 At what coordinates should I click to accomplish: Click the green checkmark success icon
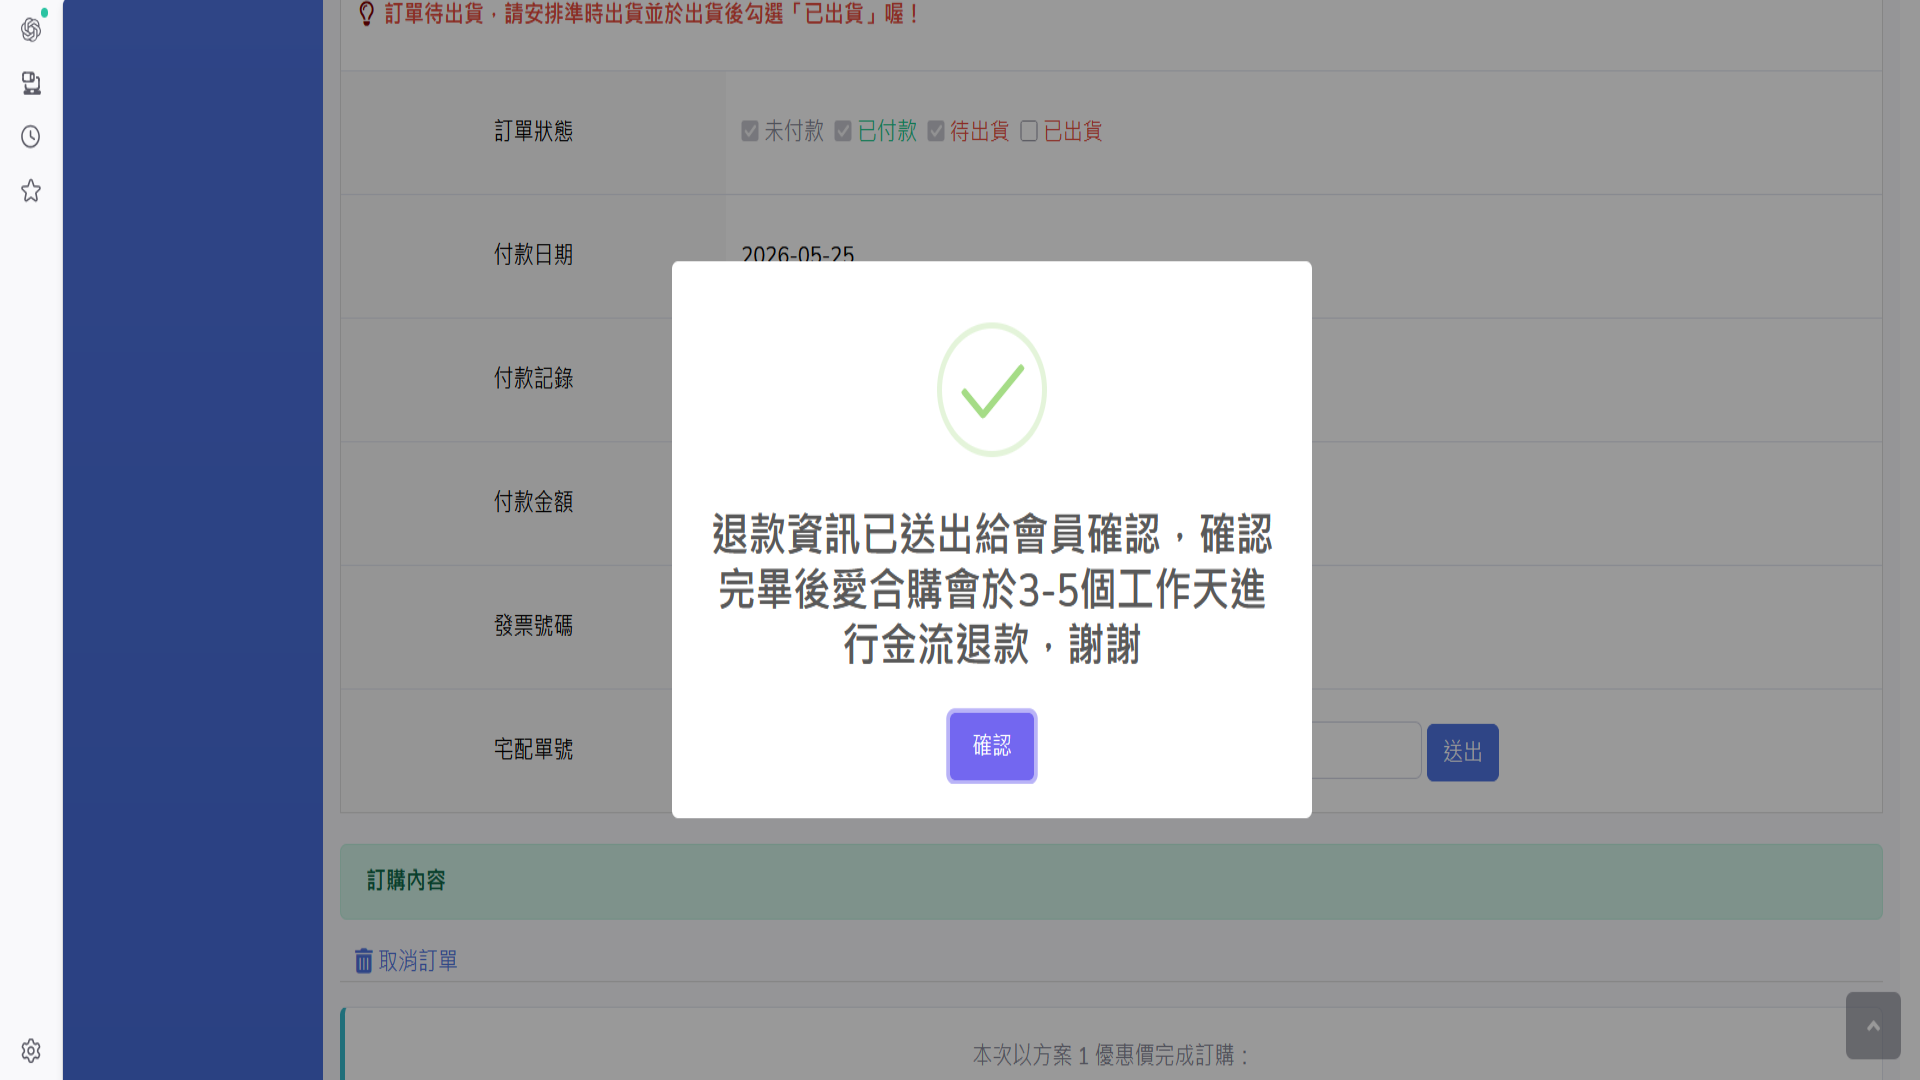[x=992, y=390]
